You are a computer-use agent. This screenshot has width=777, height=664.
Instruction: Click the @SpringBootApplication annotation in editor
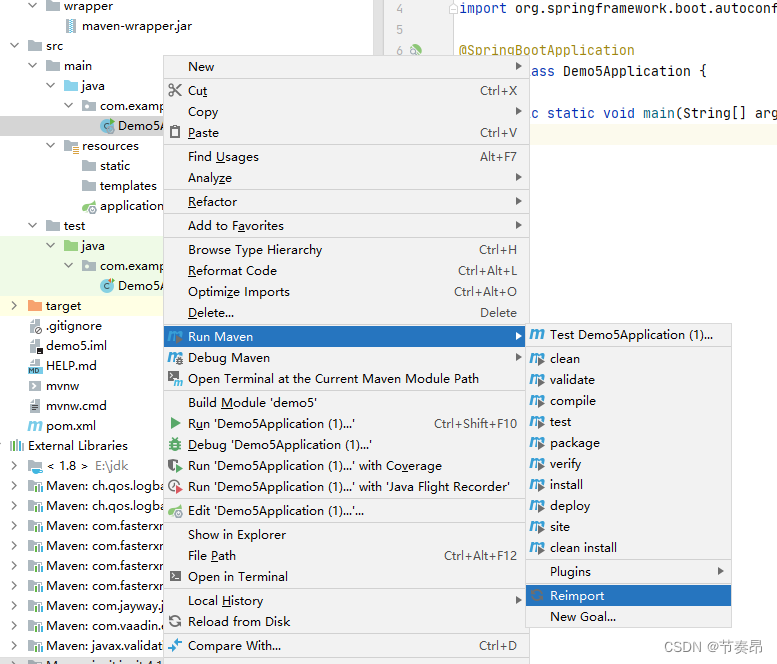tap(547, 50)
